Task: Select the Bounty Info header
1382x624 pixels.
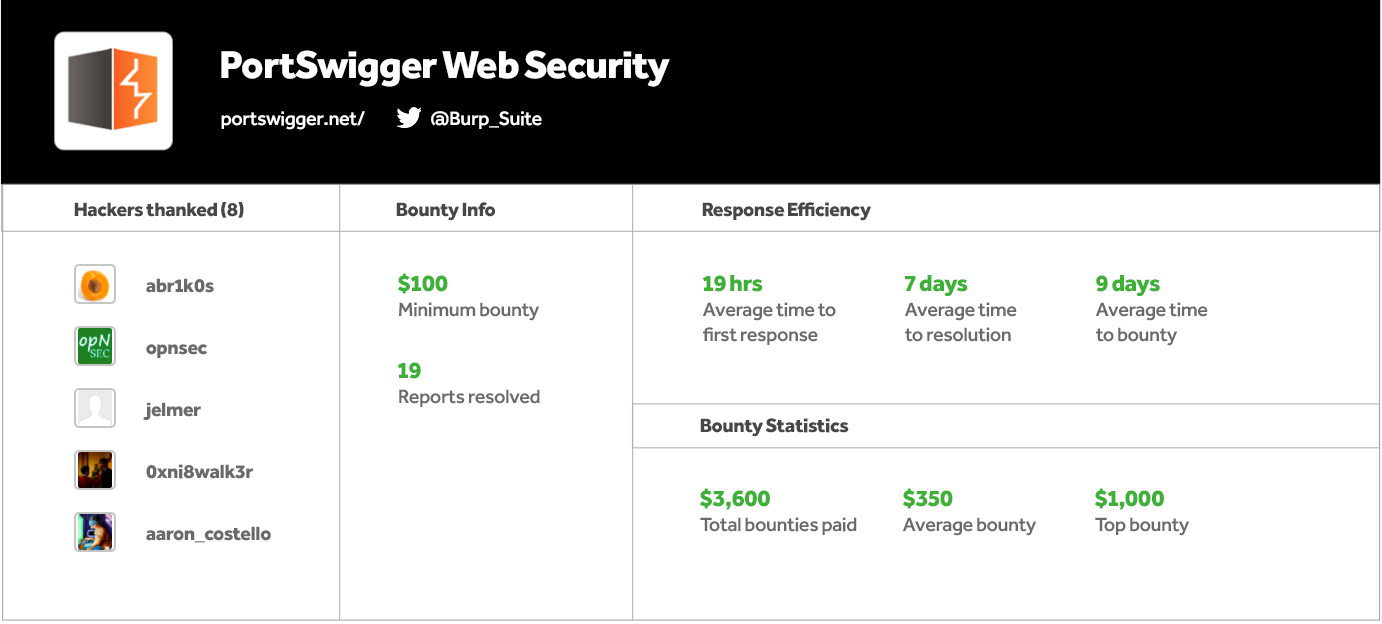Action: pos(445,210)
